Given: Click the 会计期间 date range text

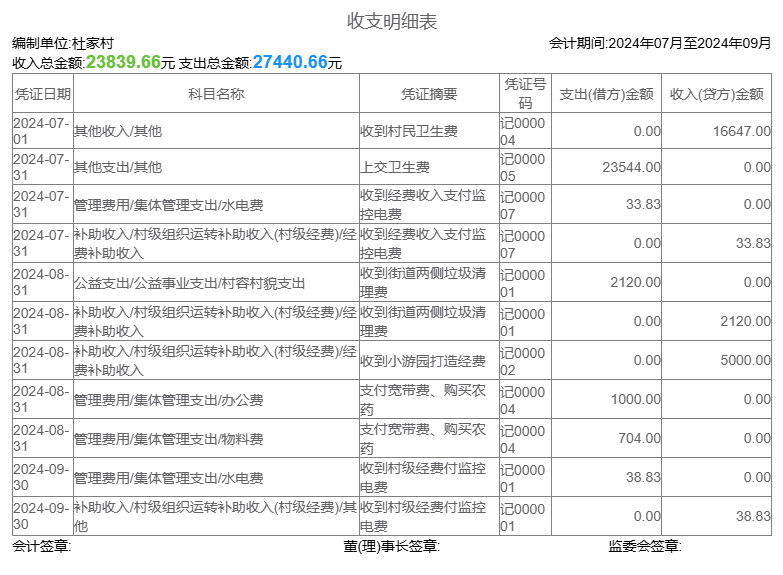Looking at the screenshot, I should coord(660,43).
